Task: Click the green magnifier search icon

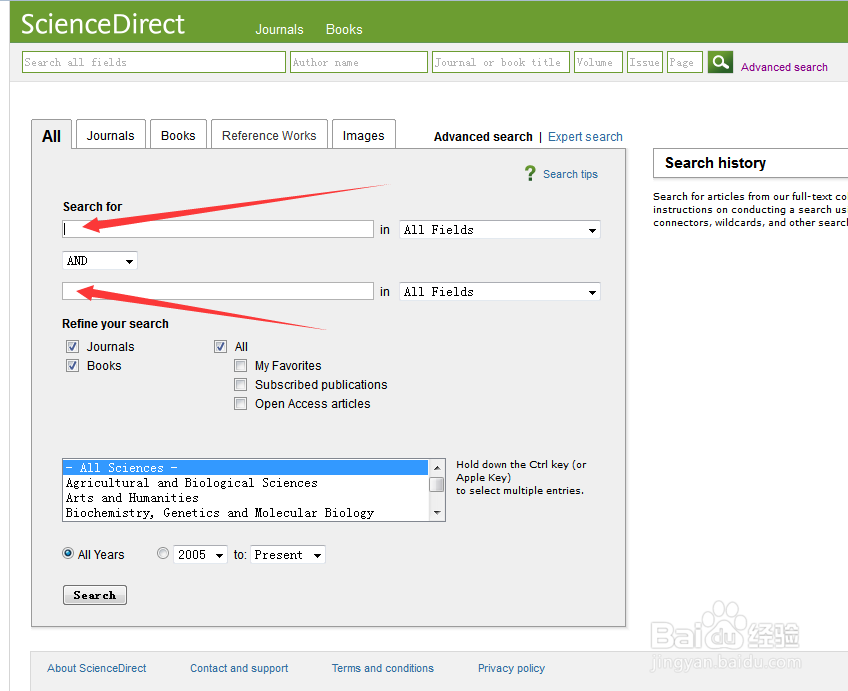Action: point(720,62)
